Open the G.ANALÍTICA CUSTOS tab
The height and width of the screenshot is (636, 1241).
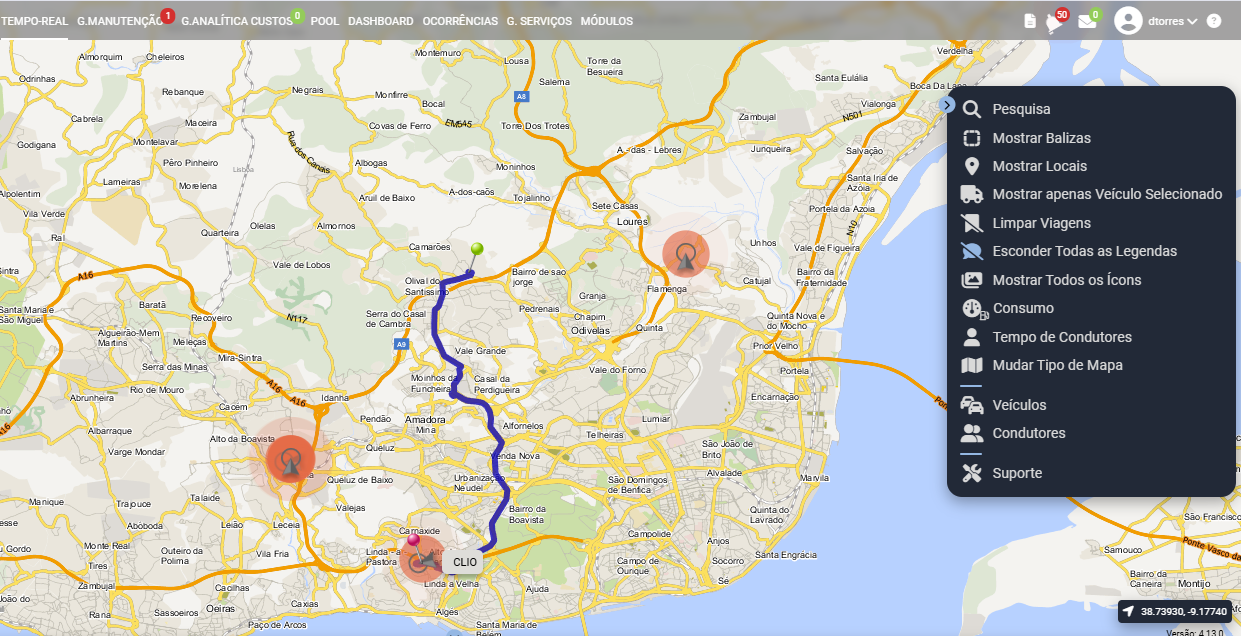237,21
